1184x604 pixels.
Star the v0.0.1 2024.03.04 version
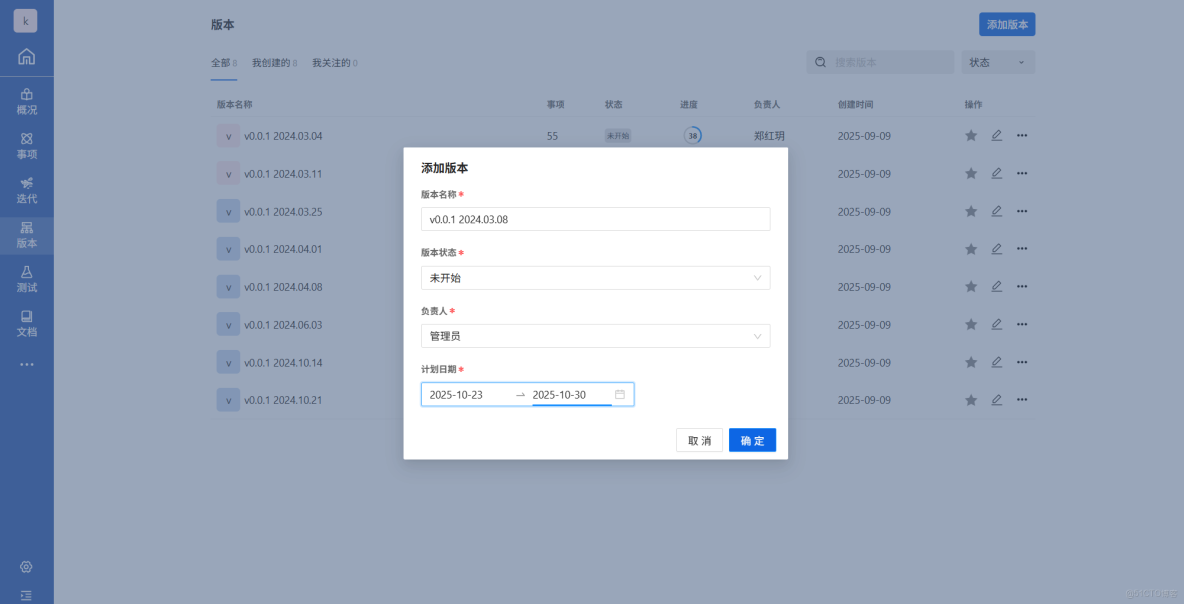970,135
